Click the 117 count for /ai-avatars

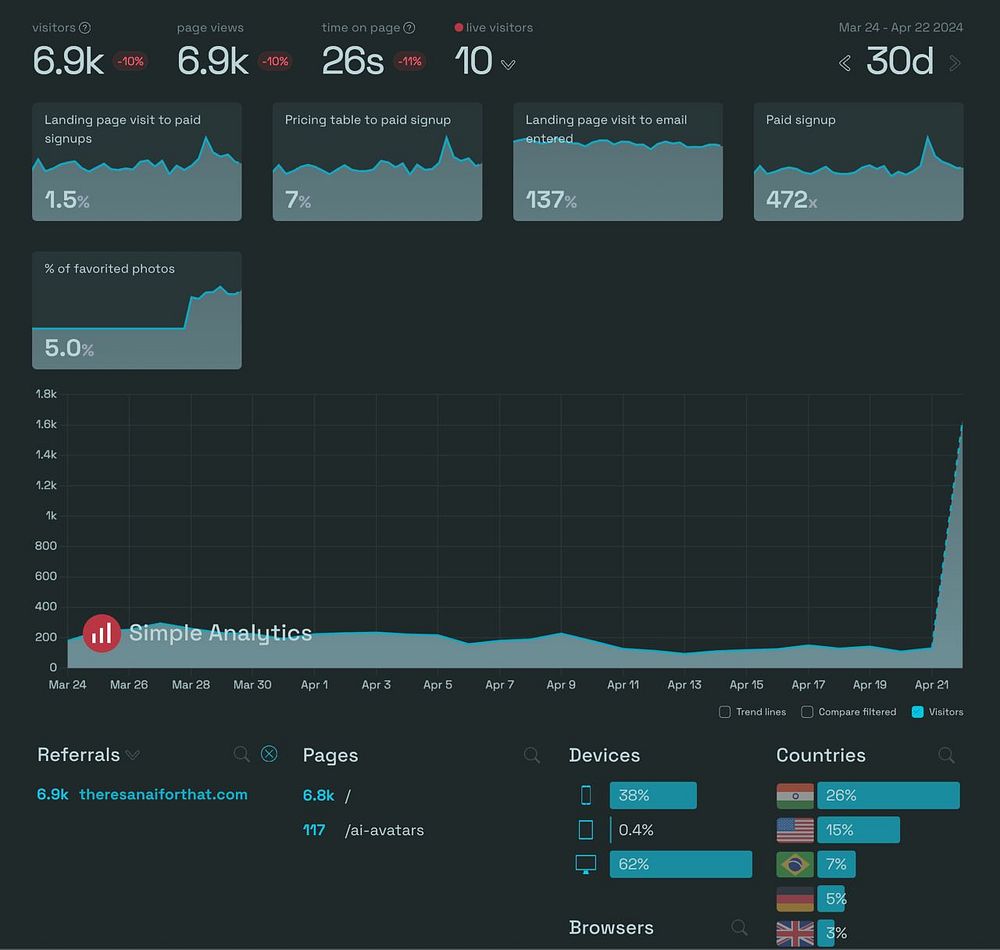[314, 830]
